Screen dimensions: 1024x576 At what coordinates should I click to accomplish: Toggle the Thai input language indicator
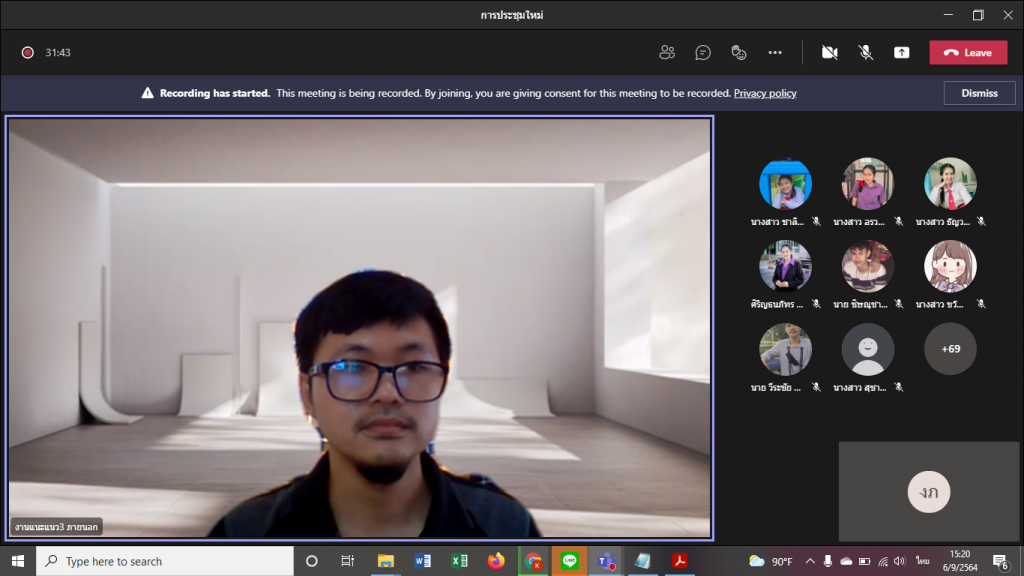coord(923,561)
